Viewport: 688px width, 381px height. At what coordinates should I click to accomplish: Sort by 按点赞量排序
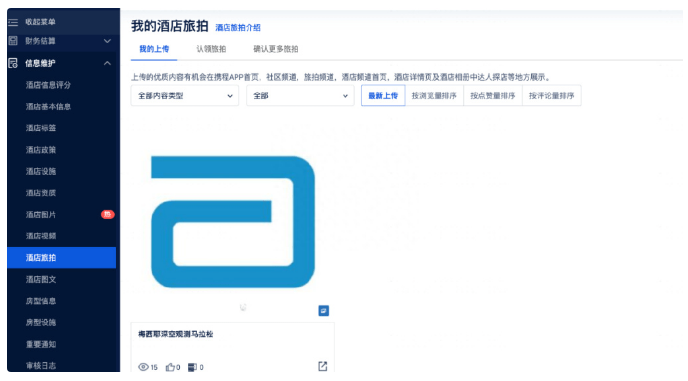click(493, 96)
